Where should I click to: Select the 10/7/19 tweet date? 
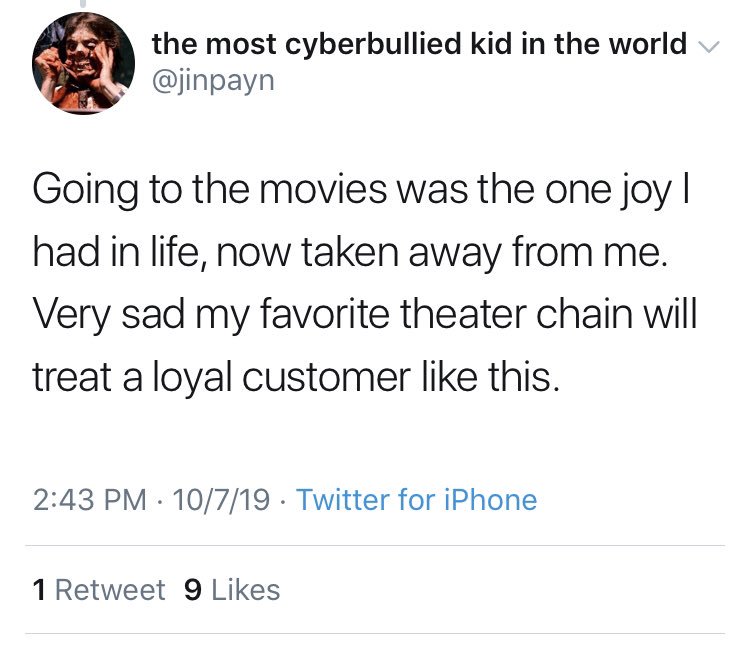coord(222,499)
